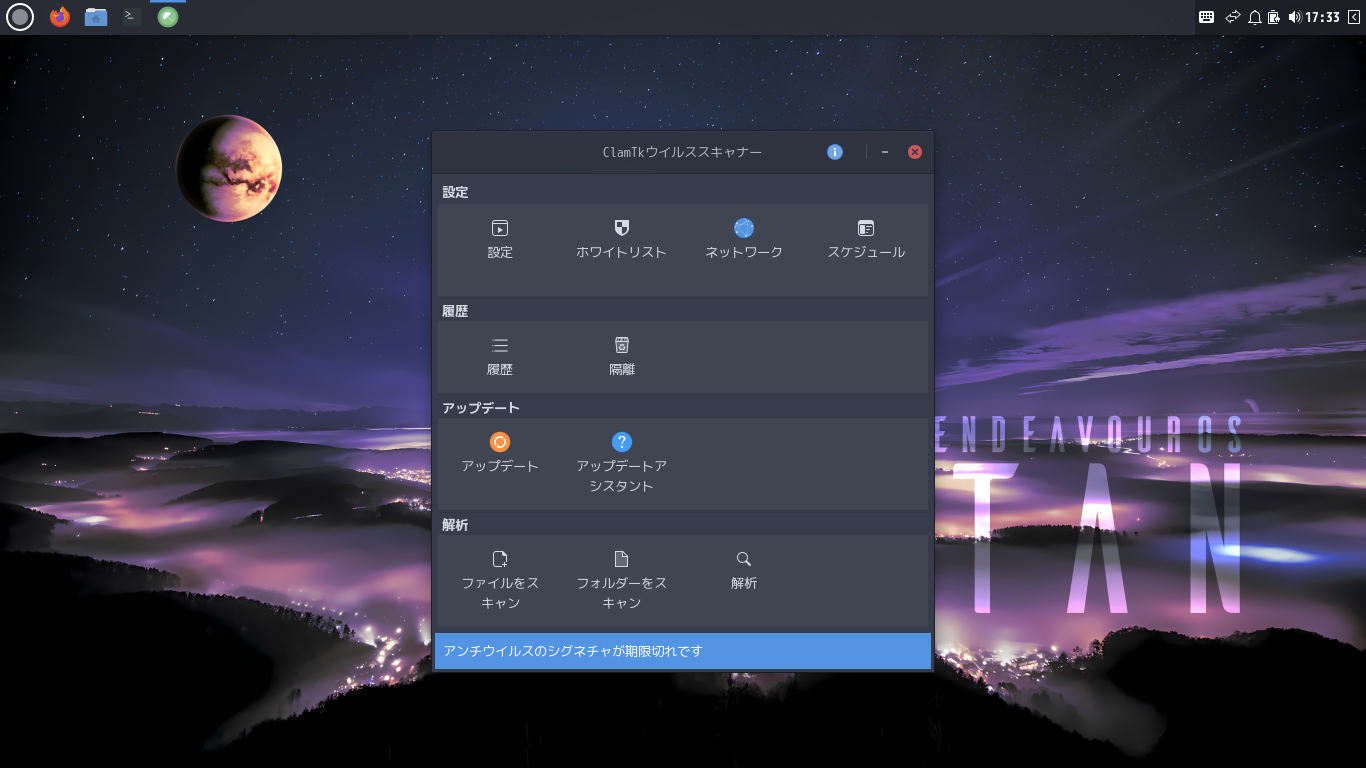Viewport: 1366px width, 768px height.
Task: Show notifications via the bell icon
Action: coord(1255,17)
